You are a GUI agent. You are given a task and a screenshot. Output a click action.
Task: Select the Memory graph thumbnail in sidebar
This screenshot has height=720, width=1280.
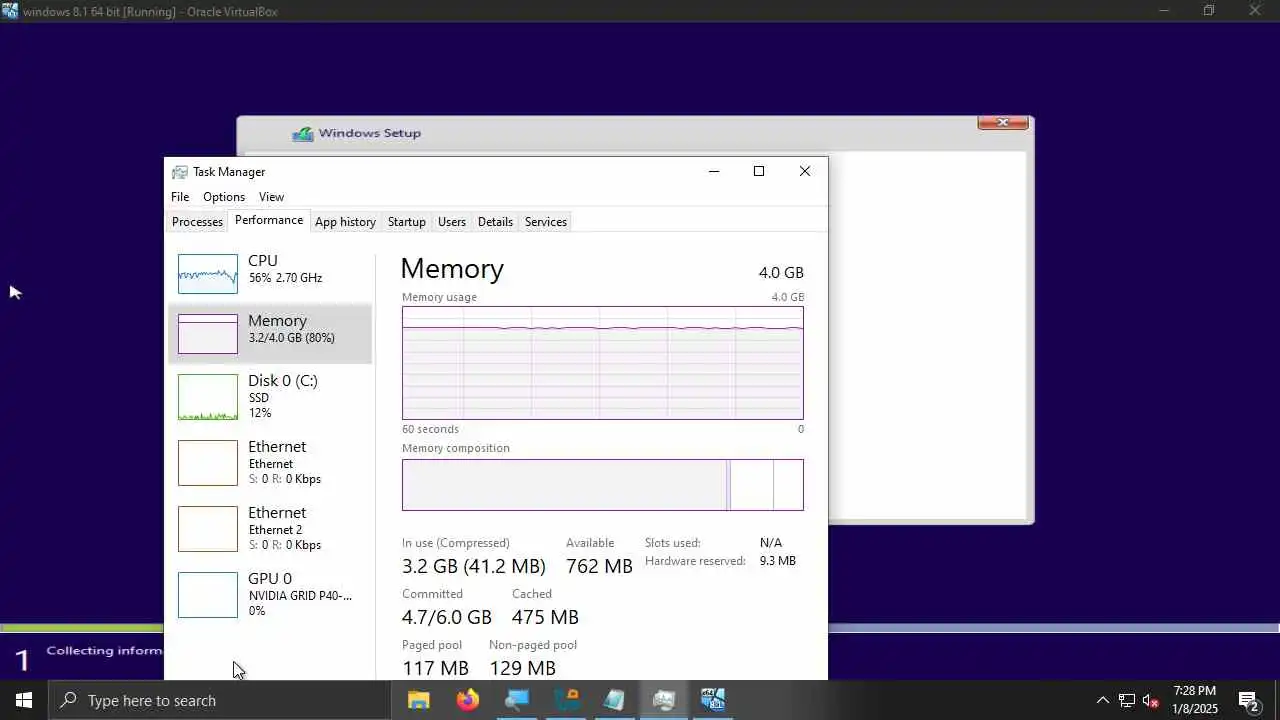tap(208, 334)
